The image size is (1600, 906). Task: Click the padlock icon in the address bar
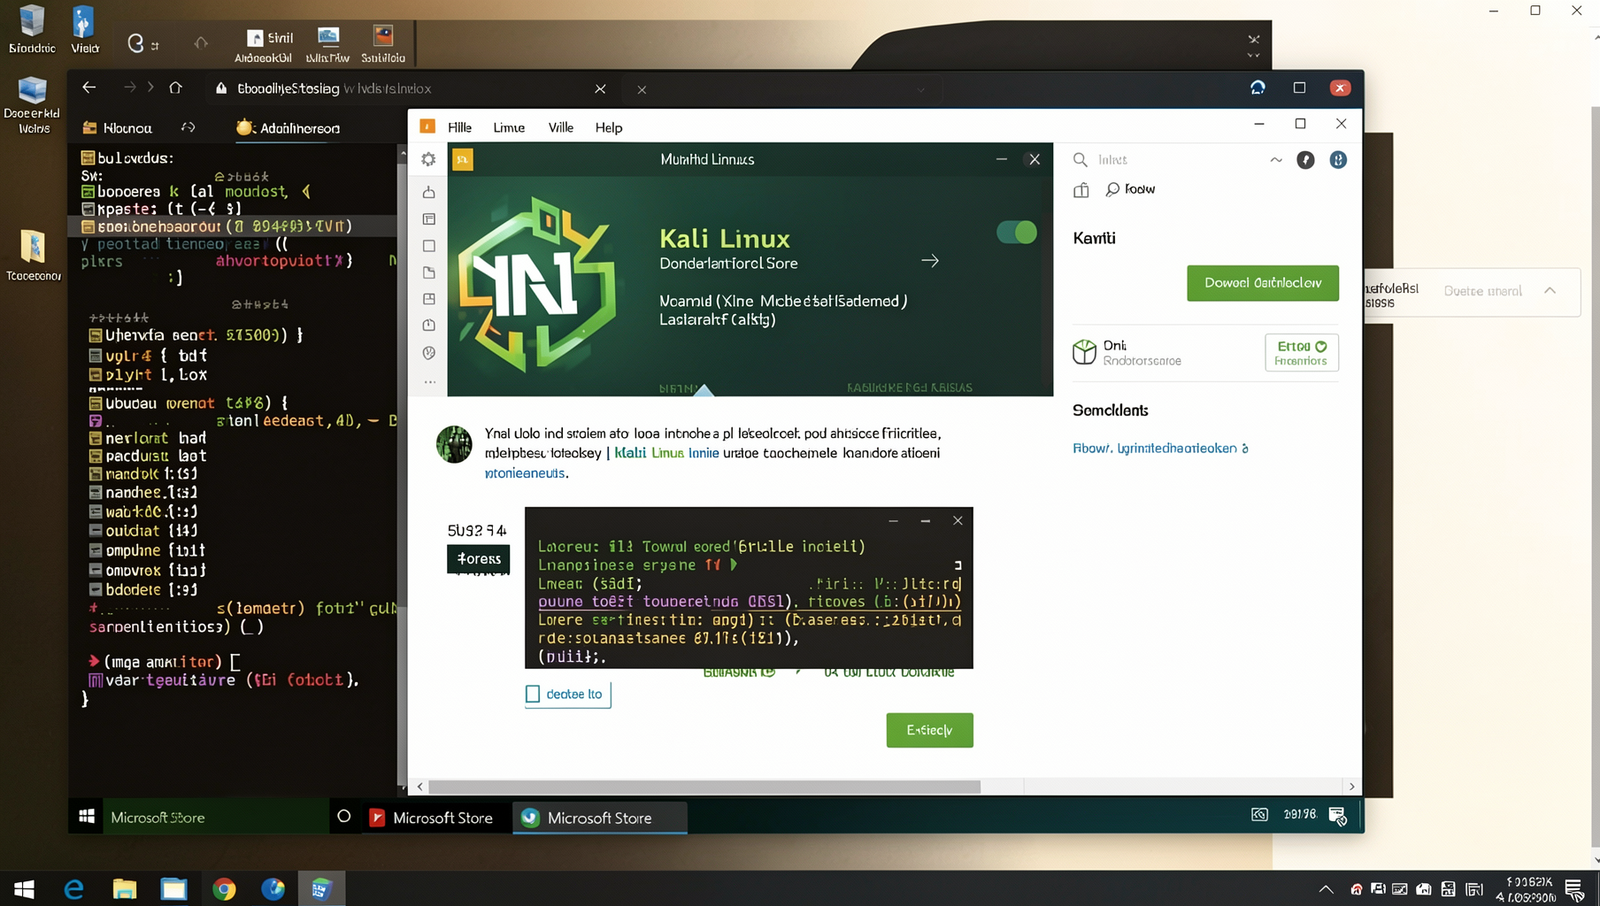(x=221, y=88)
